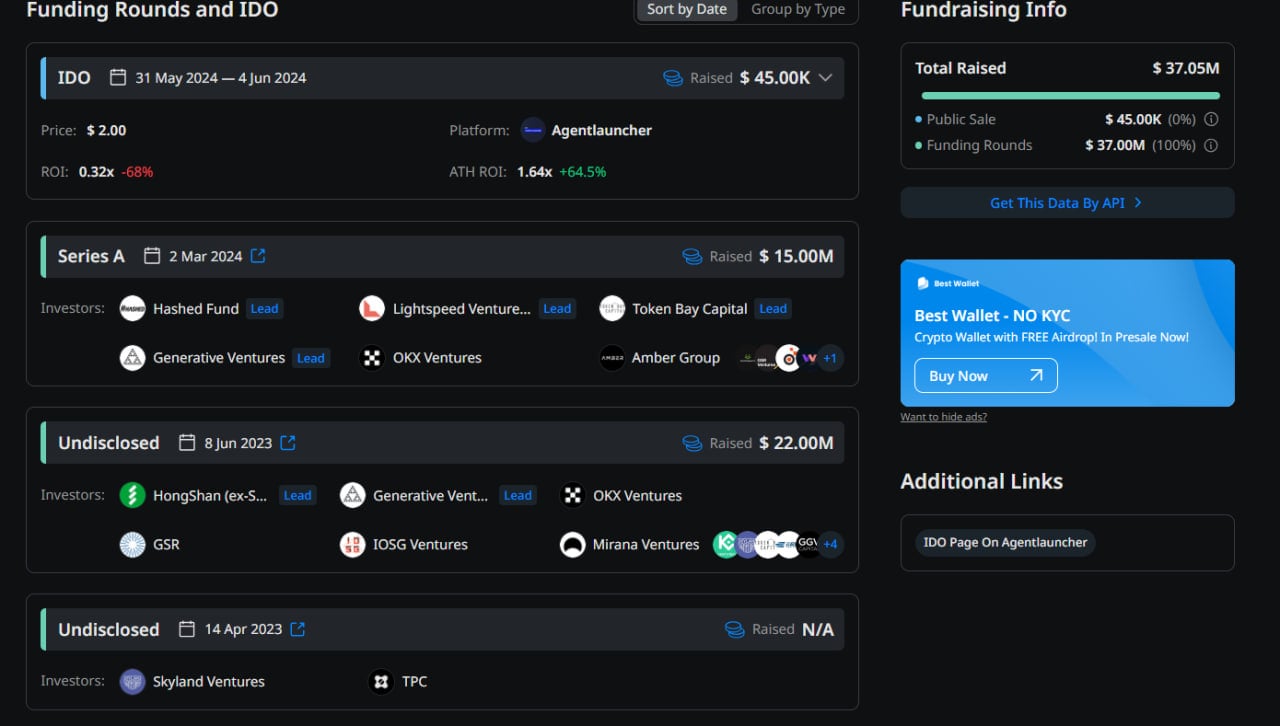Switch to Group by Type view
This screenshot has height=726, width=1280.
point(798,9)
